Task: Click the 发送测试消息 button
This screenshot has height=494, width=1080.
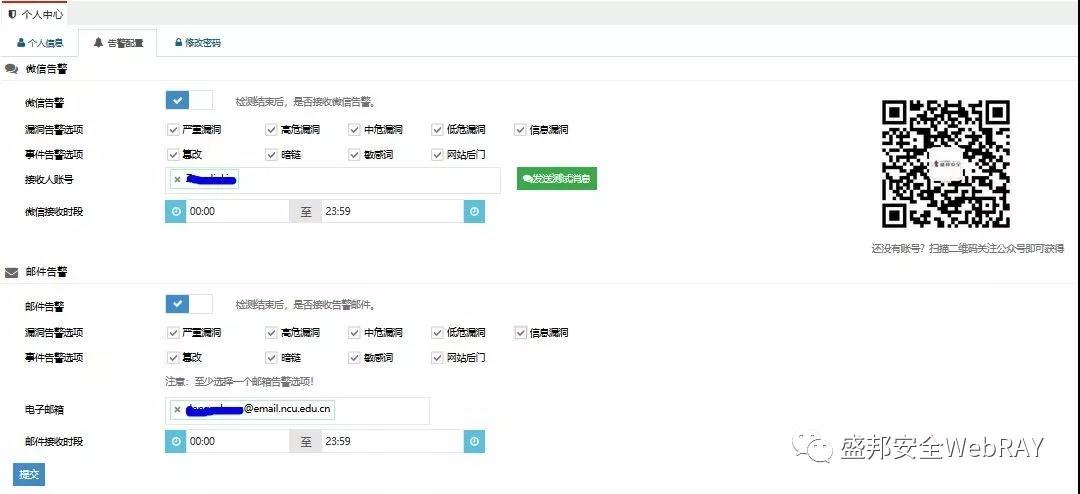Action: 557,178
